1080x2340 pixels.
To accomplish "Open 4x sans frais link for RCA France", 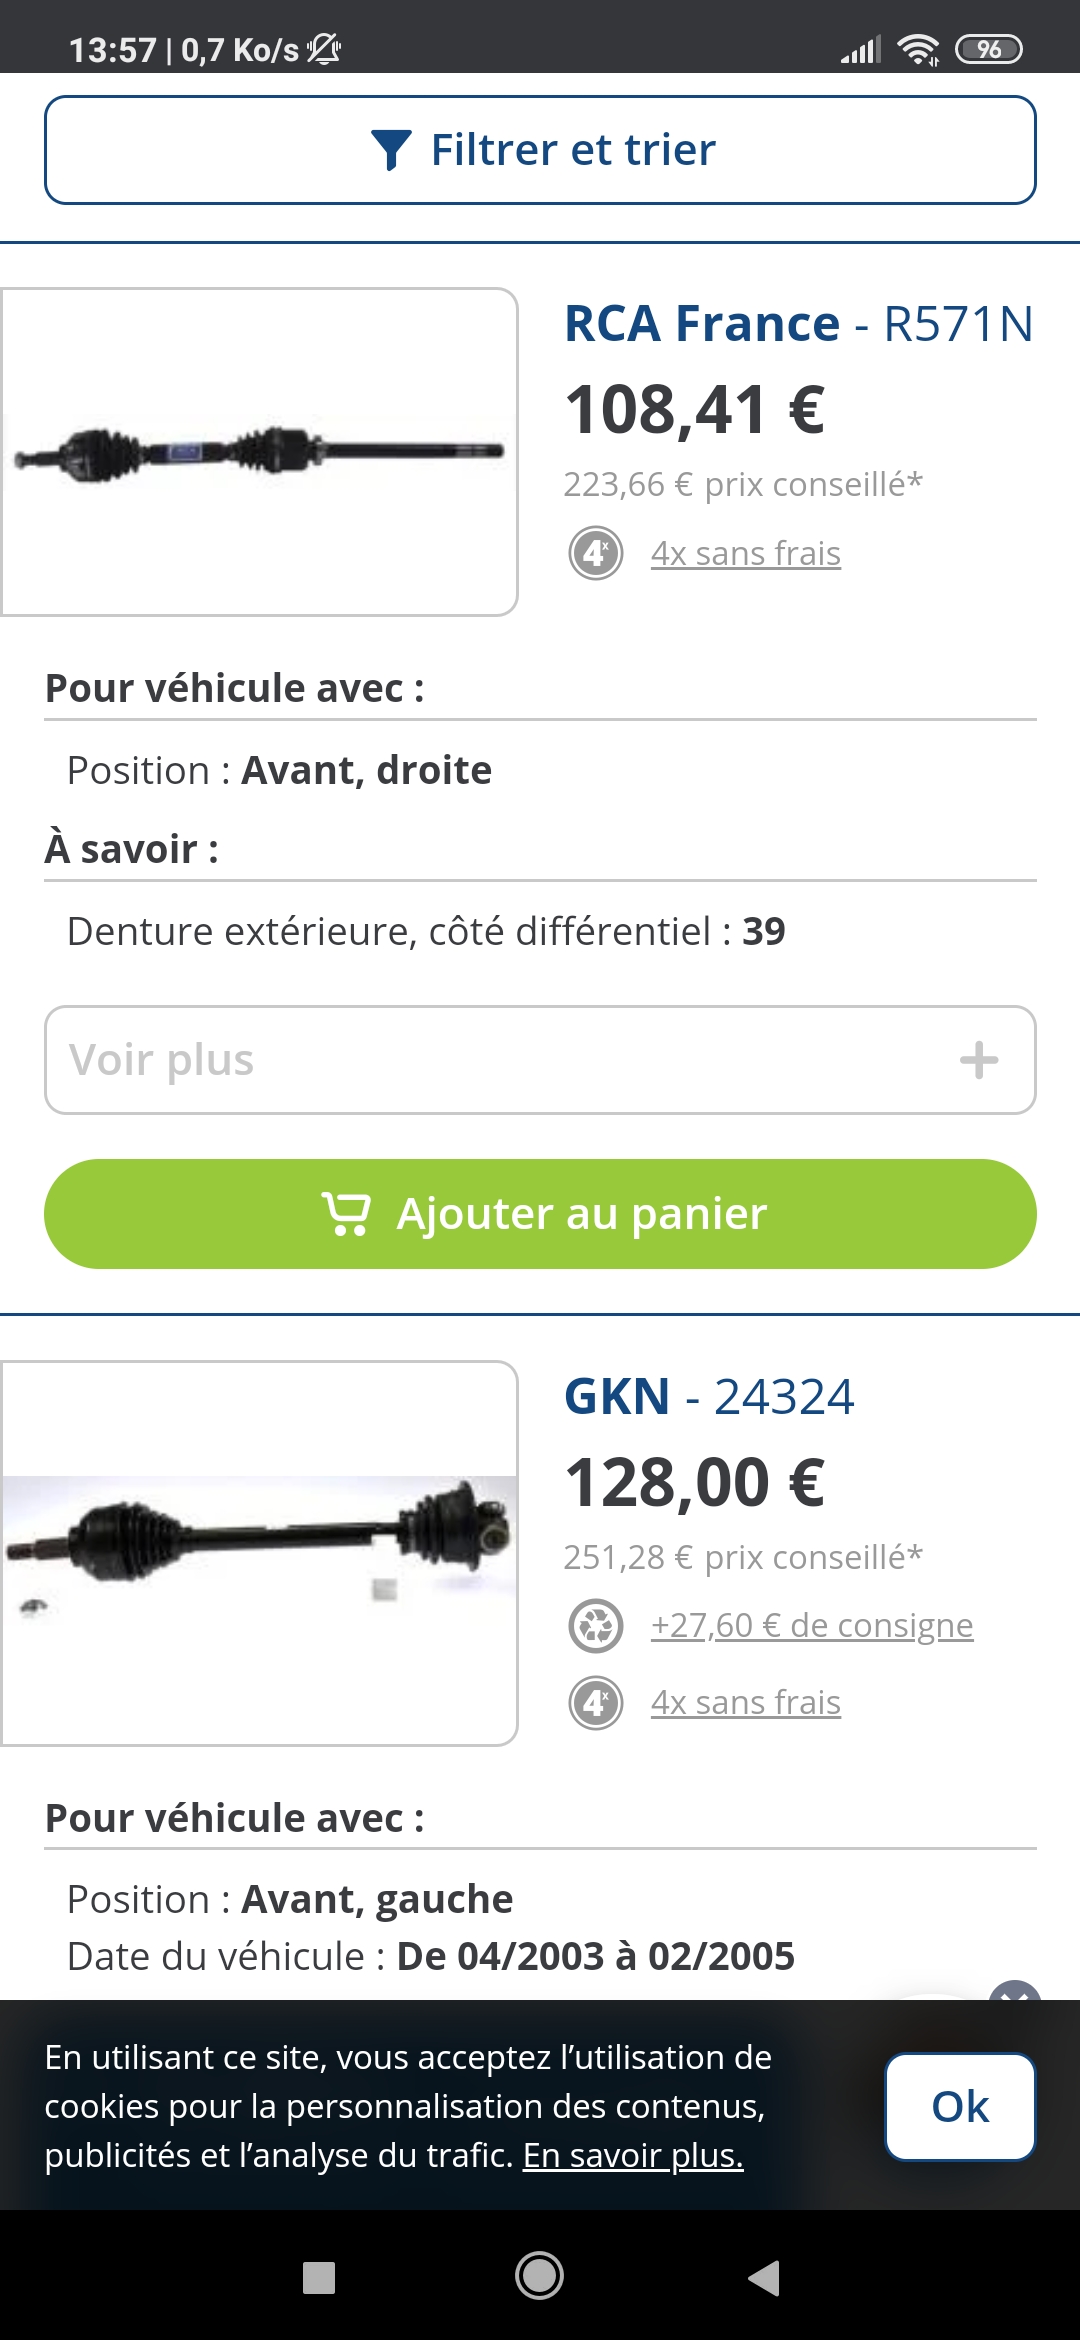I will coord(746,553).
